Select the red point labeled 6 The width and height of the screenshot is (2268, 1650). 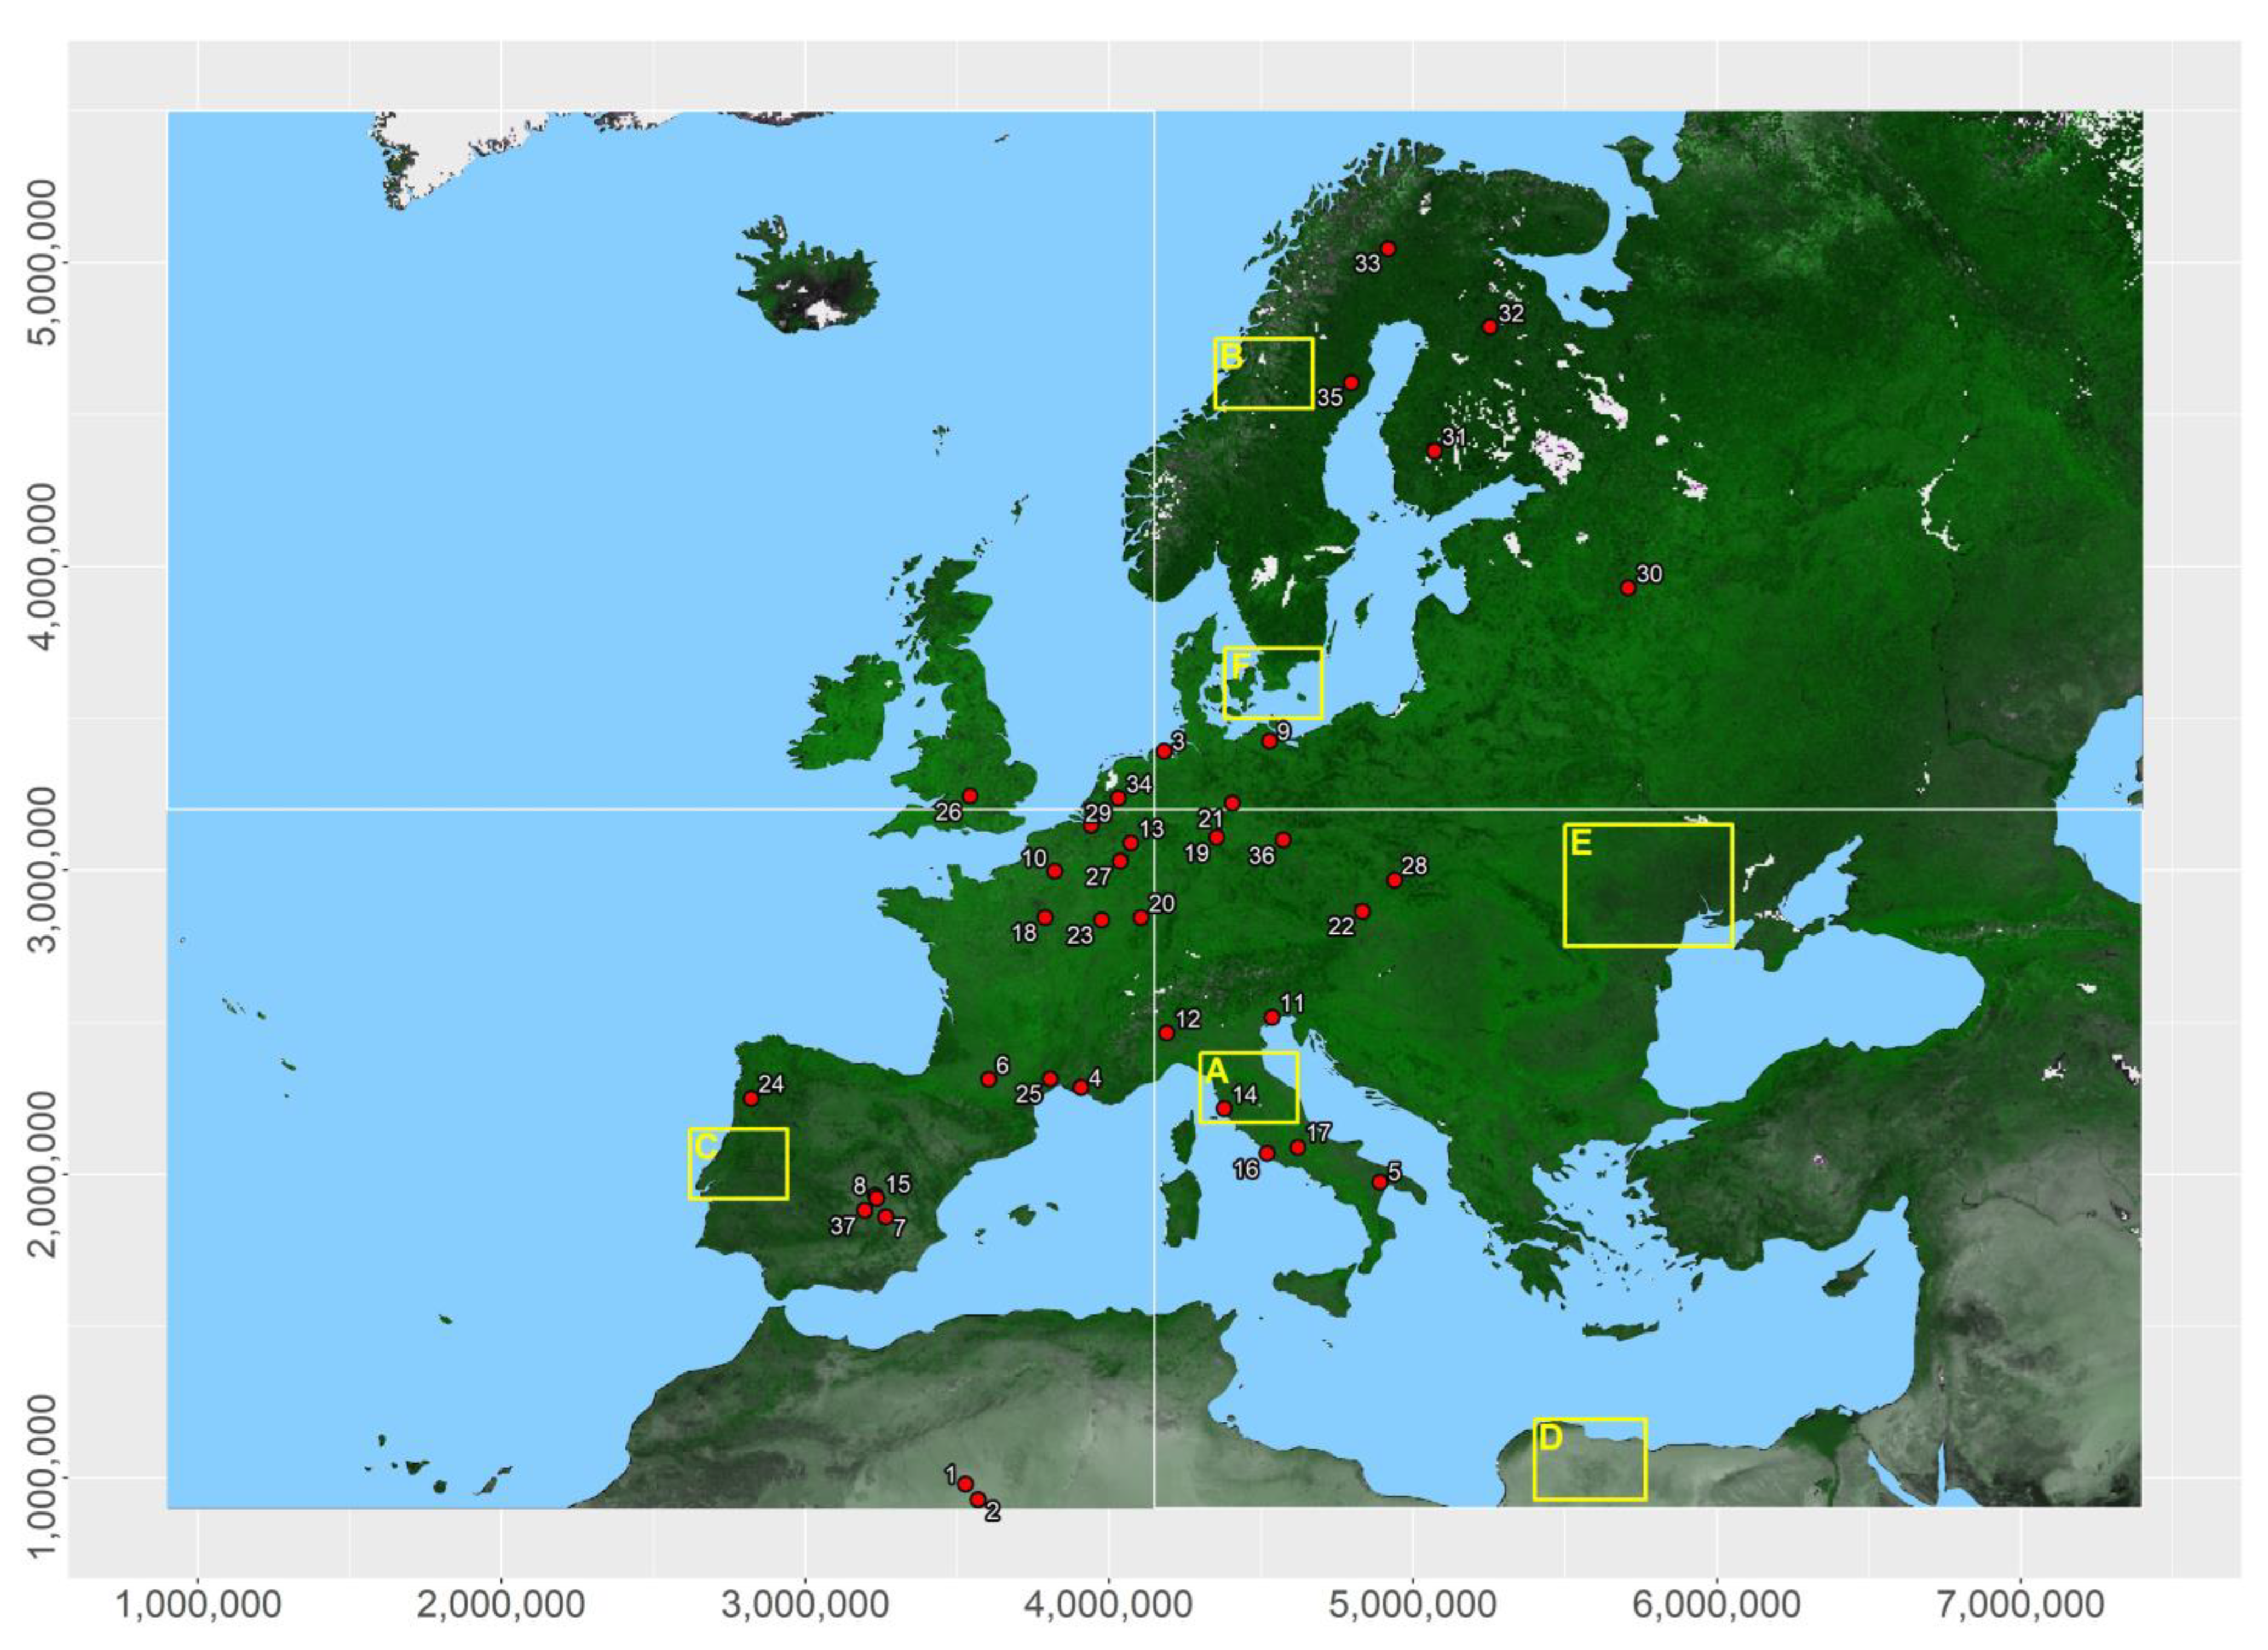click(989, 1079)
